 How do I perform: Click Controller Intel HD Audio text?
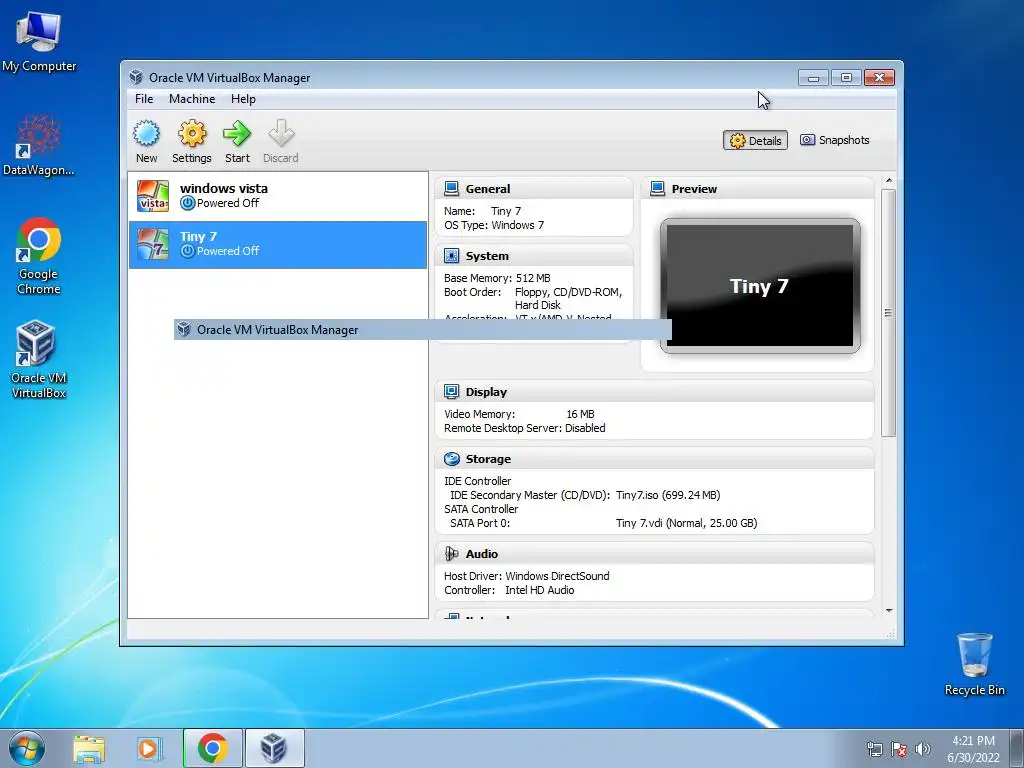tap(509, 590)
